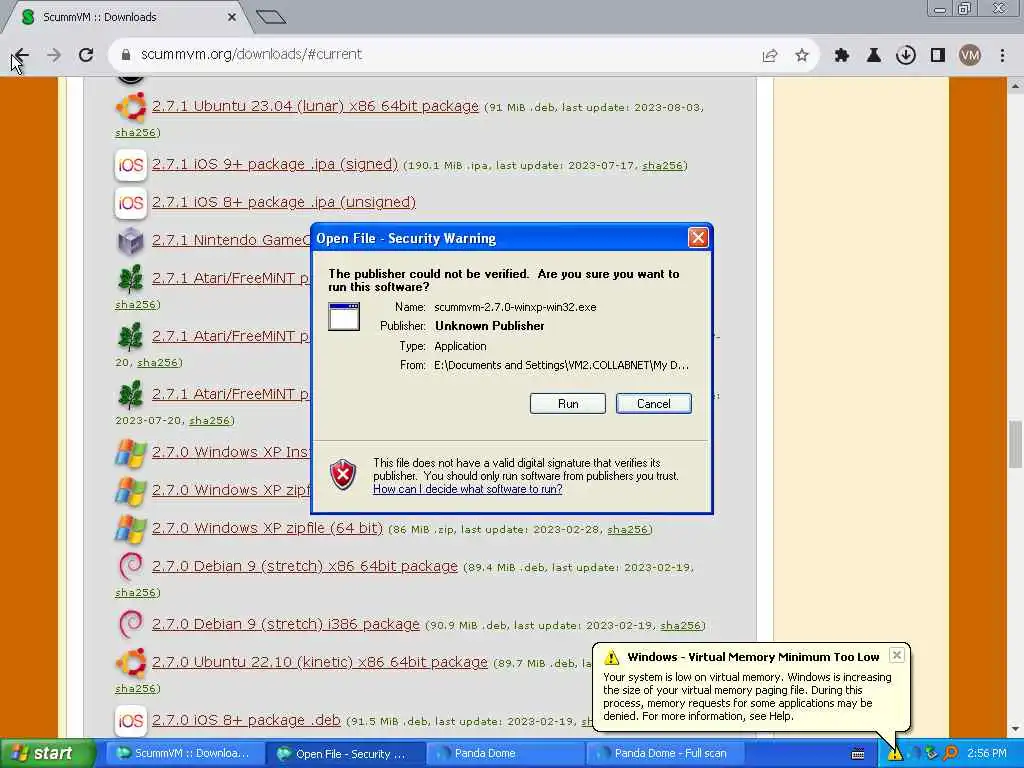This screenshot has height=768, width=1024.
Task: Click the magnifier tray icon
Action: click(x=950, y=754)
